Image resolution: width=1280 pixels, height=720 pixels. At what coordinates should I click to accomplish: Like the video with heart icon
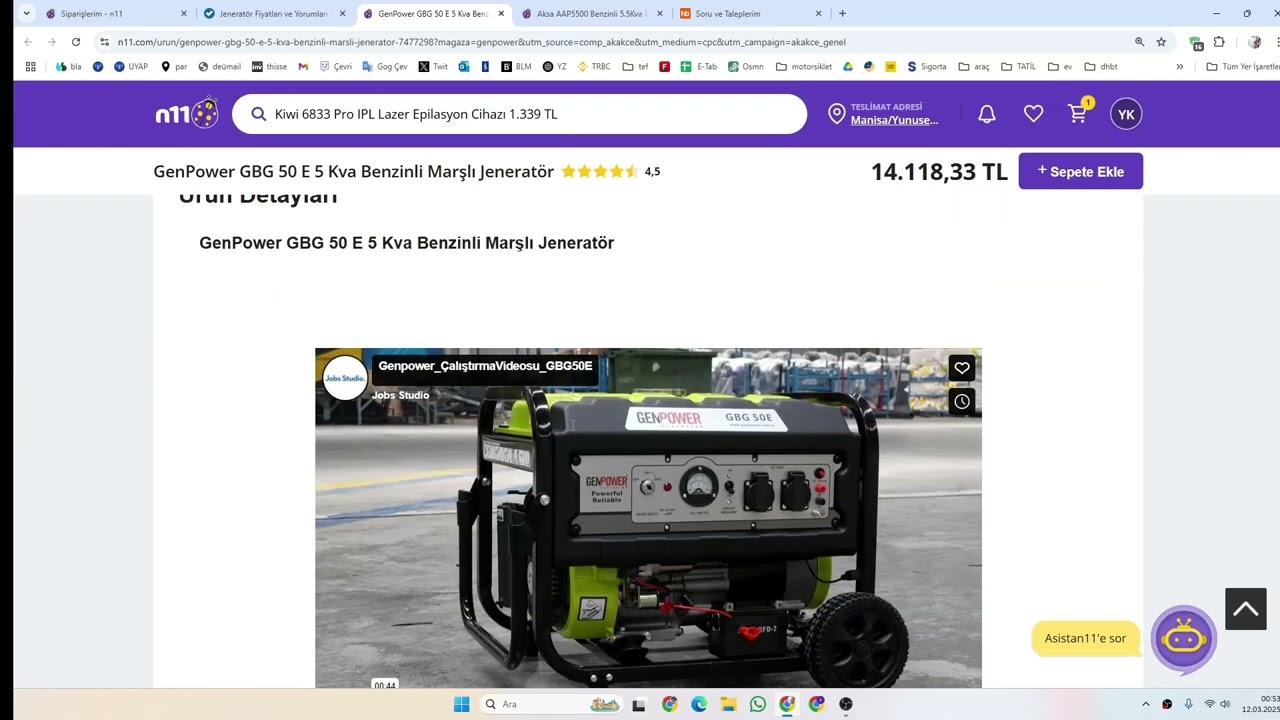tap(962, 368)
